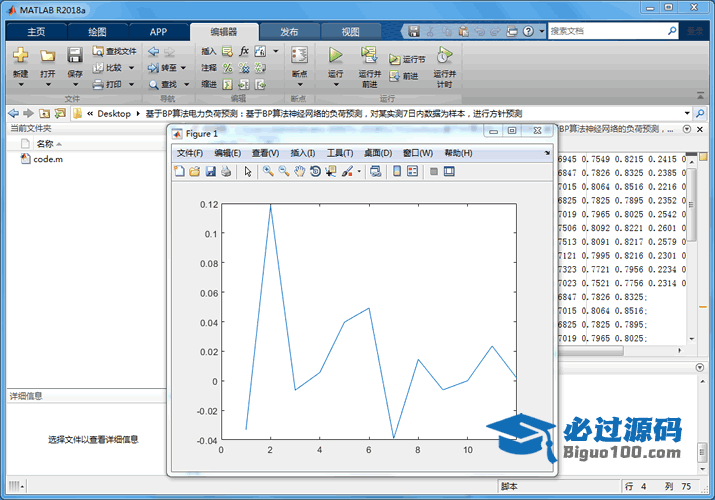Select Rotate 3D tool in Figure 1 toolbar
Viewport: 715px width, 500px height.
(x=315, y=171)
